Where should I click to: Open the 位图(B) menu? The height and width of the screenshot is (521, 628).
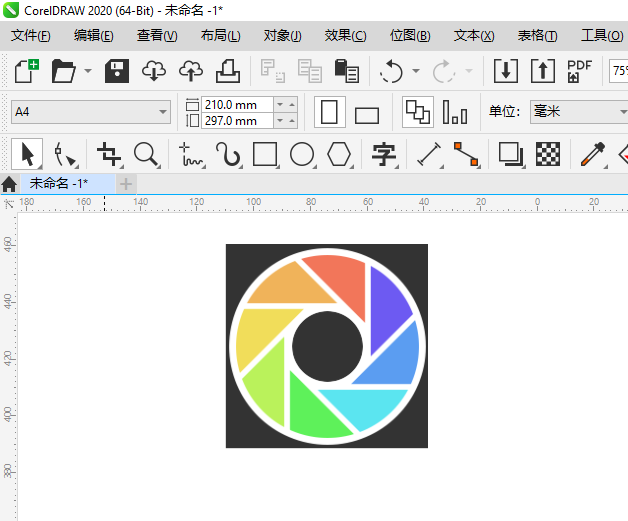click(x=410, y=36)
